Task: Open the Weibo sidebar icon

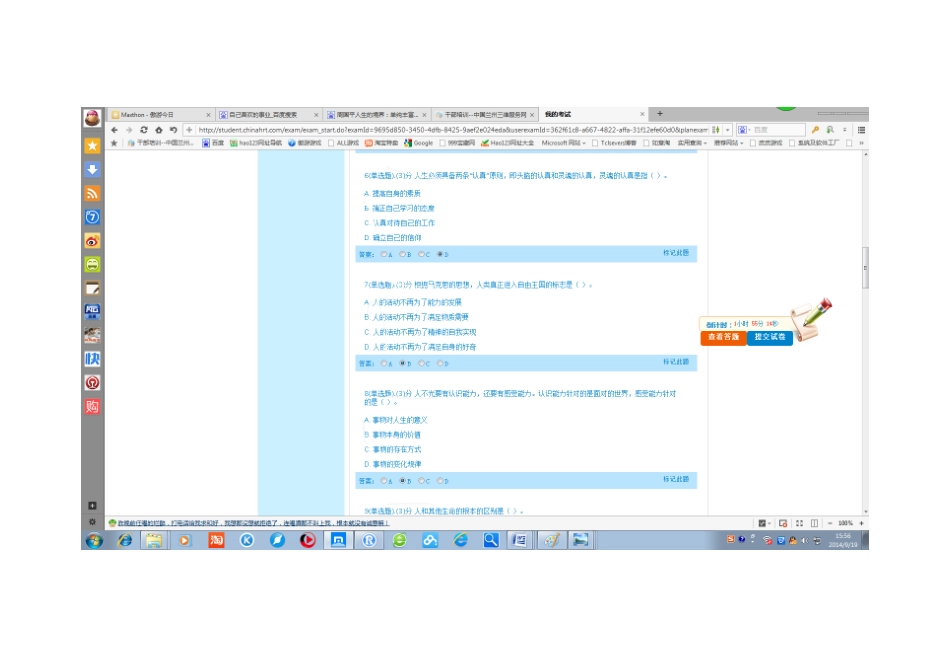Action: coord(92,241)
